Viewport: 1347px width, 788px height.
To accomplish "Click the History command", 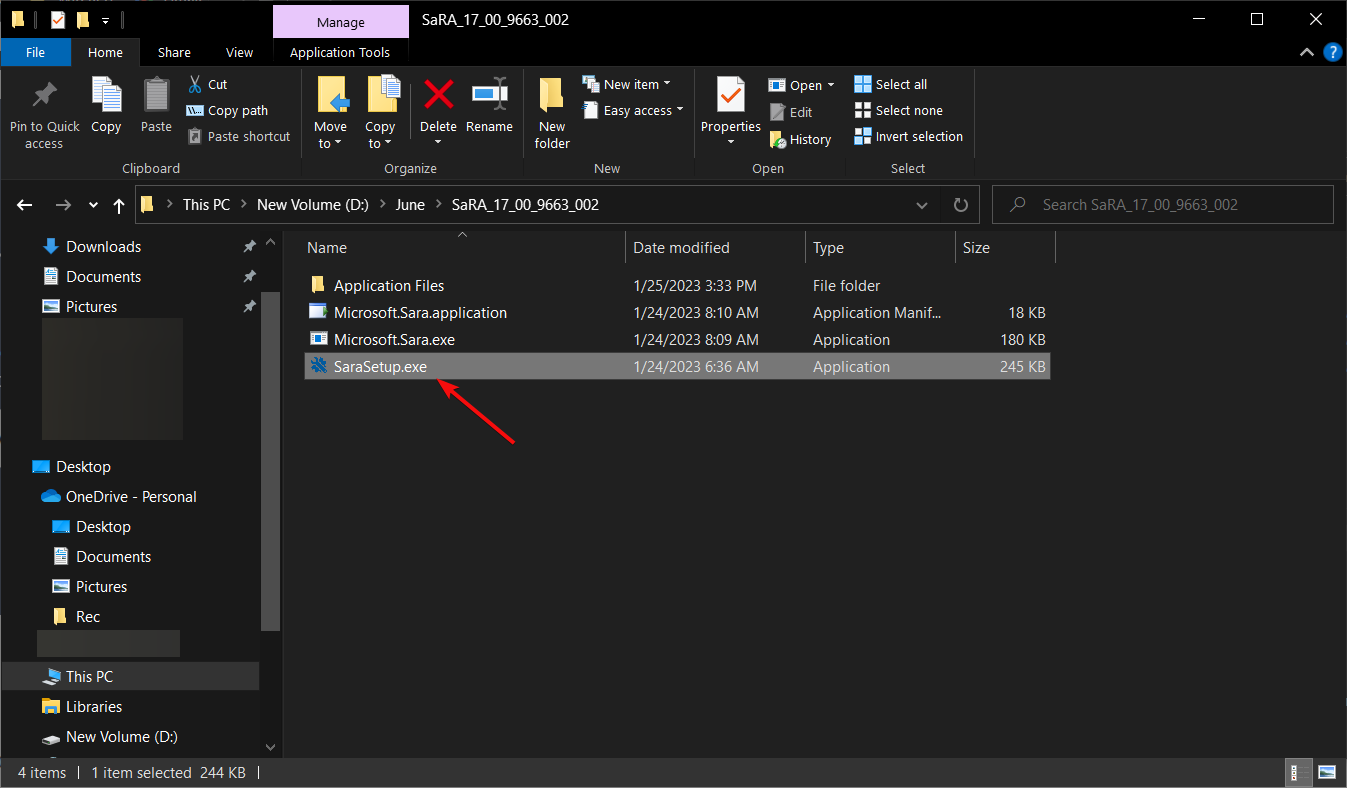I will tap(800, 140).
